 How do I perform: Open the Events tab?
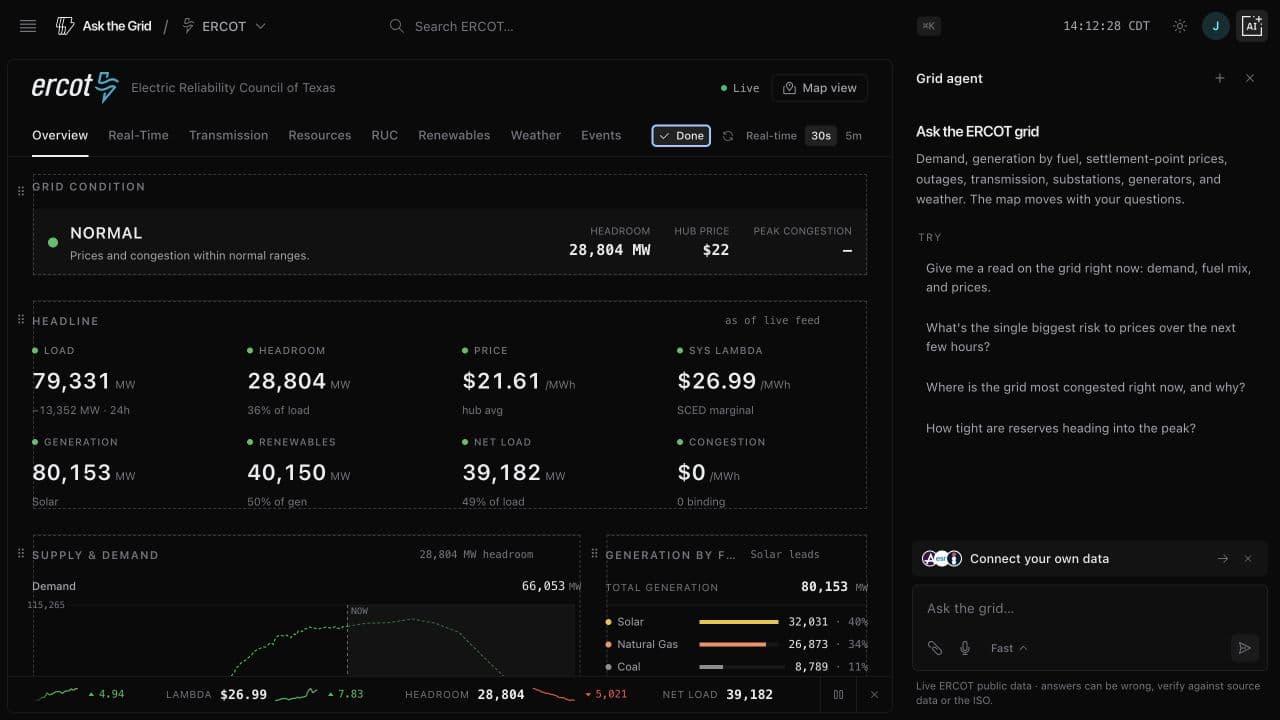[x=601, y=135]
